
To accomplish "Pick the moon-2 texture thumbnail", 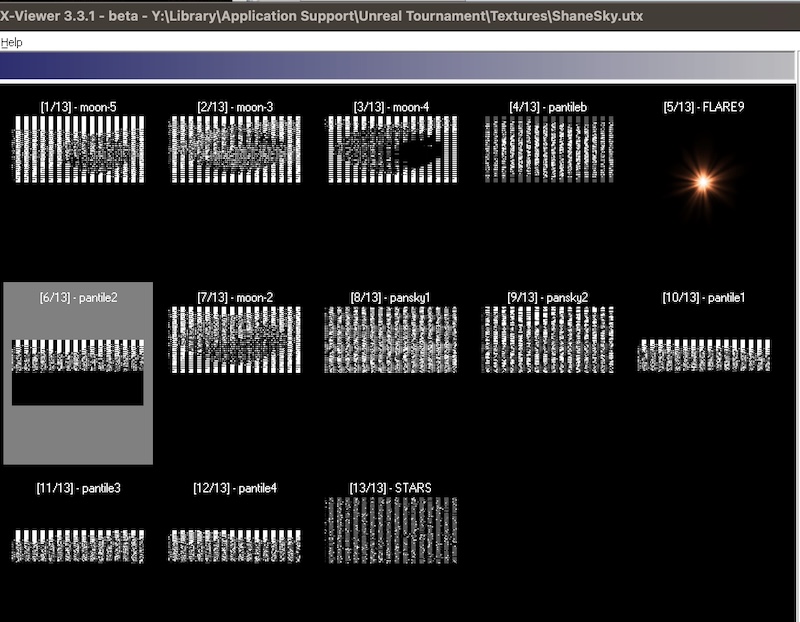I will pyautogui.click(x=235, y=340).
